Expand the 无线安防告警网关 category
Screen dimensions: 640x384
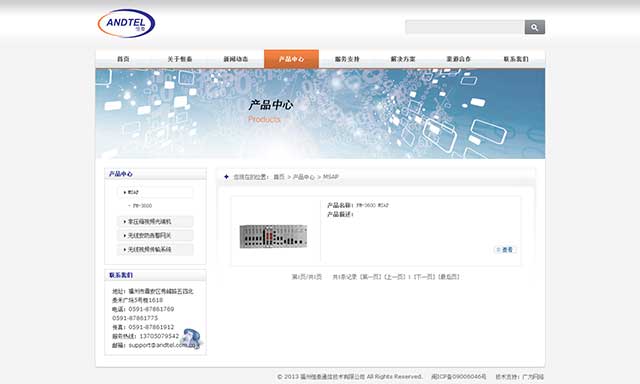pyautogui.click(x=156, y=235)
